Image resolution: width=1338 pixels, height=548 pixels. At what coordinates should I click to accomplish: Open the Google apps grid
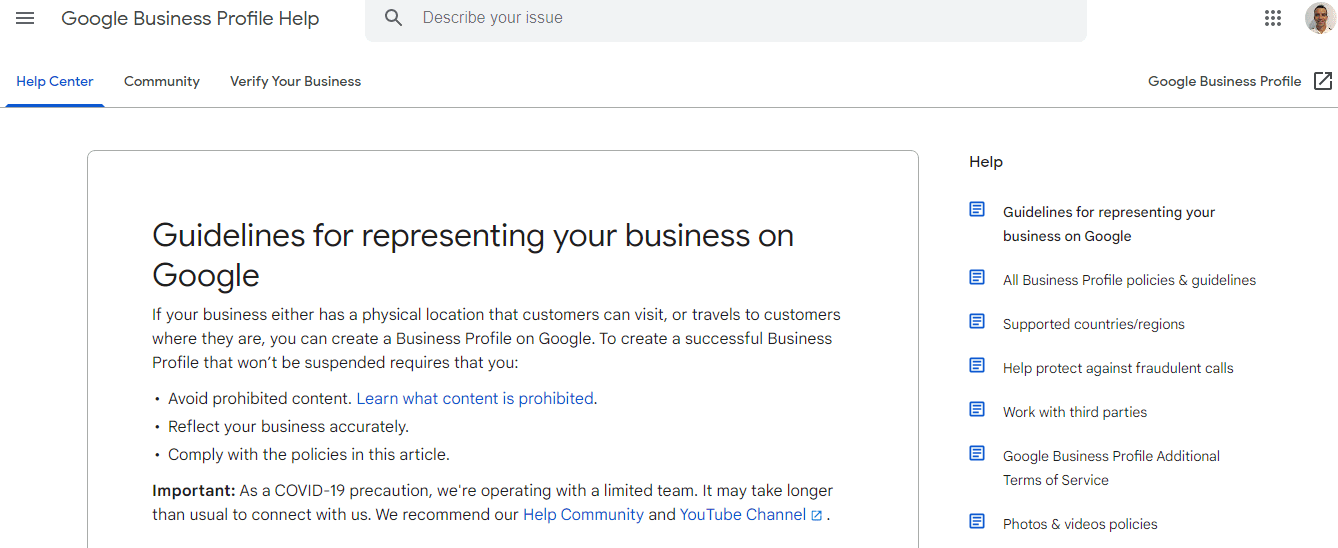pos(1273,18)
